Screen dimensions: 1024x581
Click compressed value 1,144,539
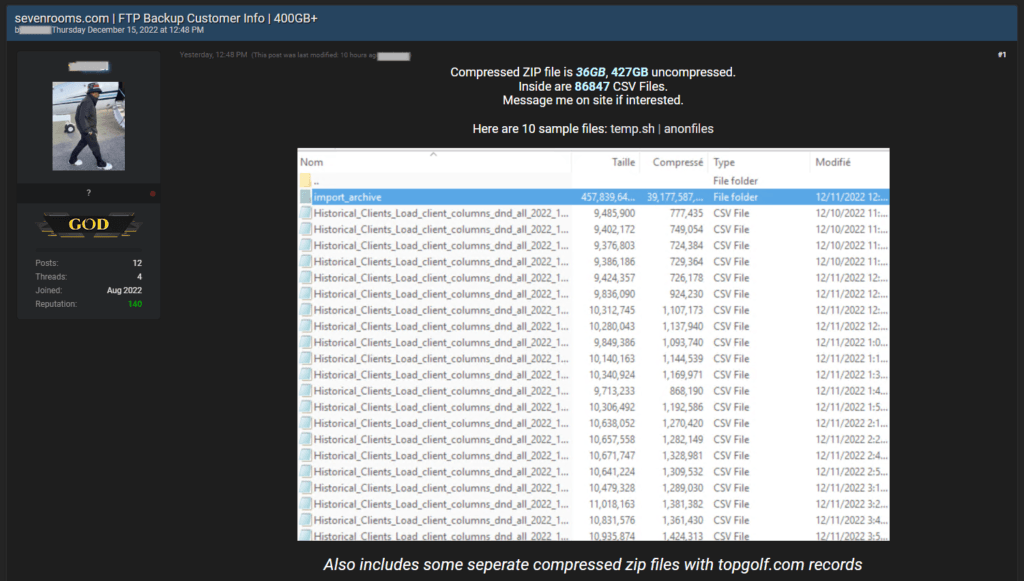tap(682, 359)
